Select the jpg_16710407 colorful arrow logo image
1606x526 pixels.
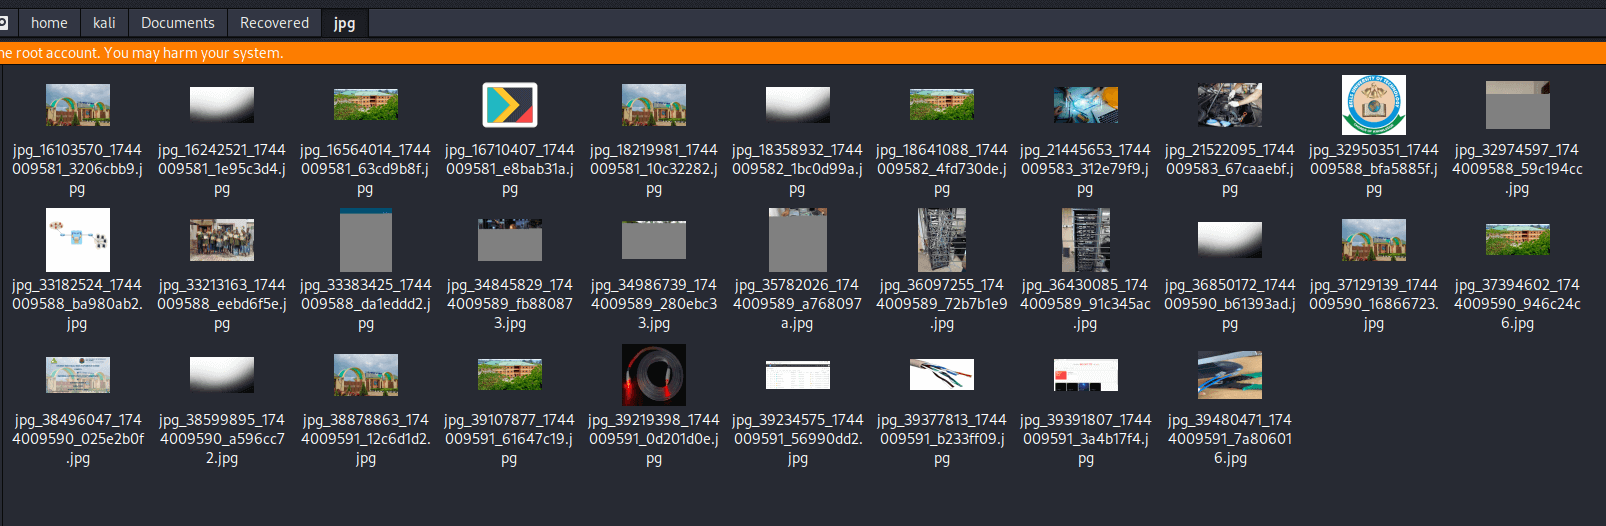click(509, 105)
